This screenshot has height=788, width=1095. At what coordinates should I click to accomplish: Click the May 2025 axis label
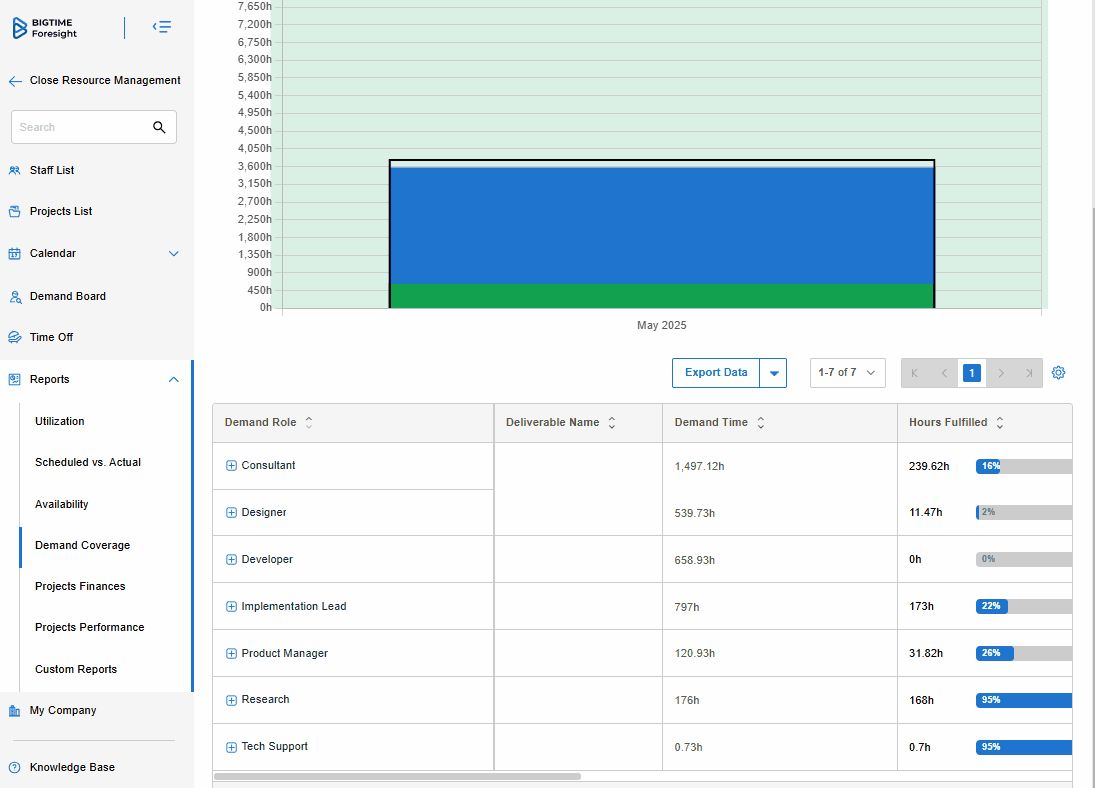[x=661, y=326]
